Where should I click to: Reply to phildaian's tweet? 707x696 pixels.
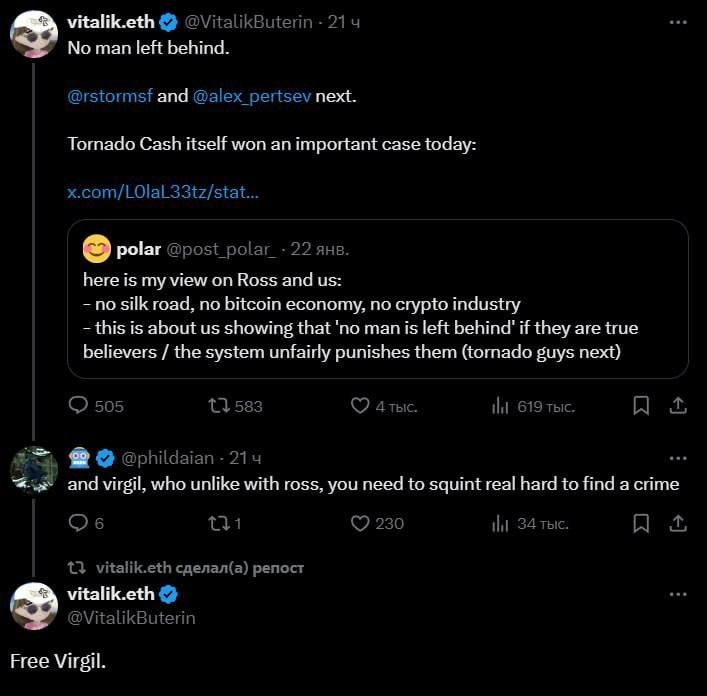click(x=79, y=523)
